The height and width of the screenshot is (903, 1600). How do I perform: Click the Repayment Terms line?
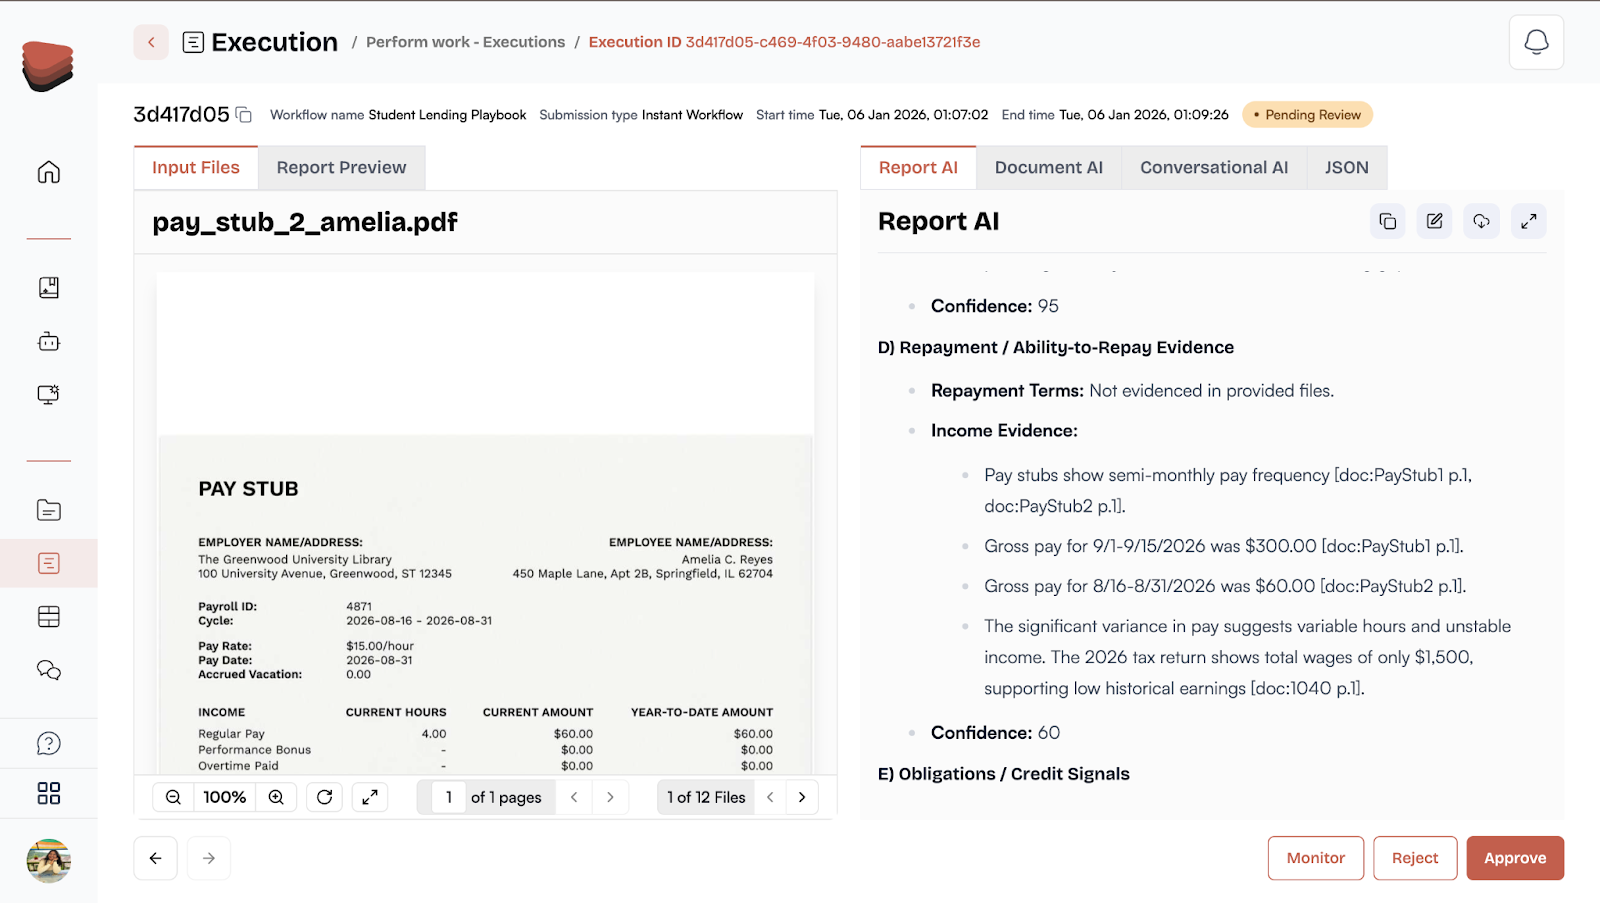[x=1132, y=391]
